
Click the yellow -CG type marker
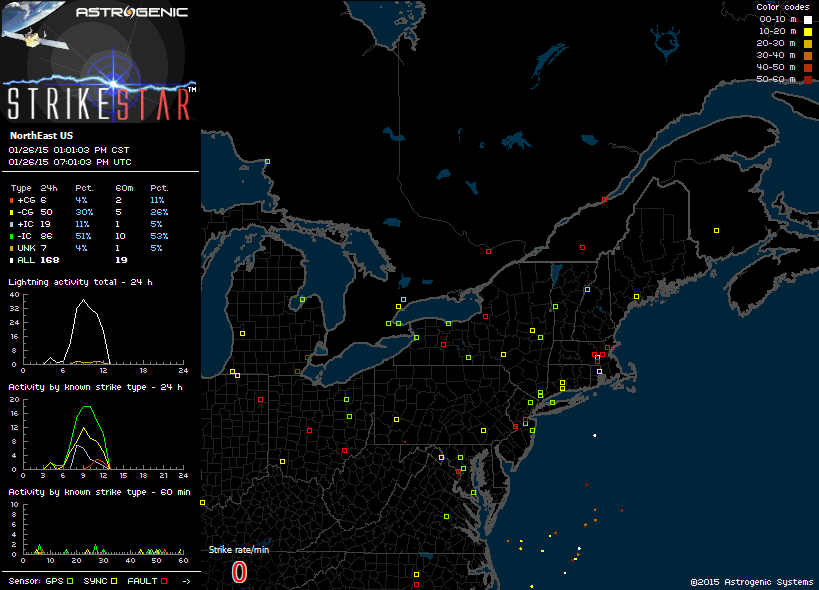click(11, 213)
